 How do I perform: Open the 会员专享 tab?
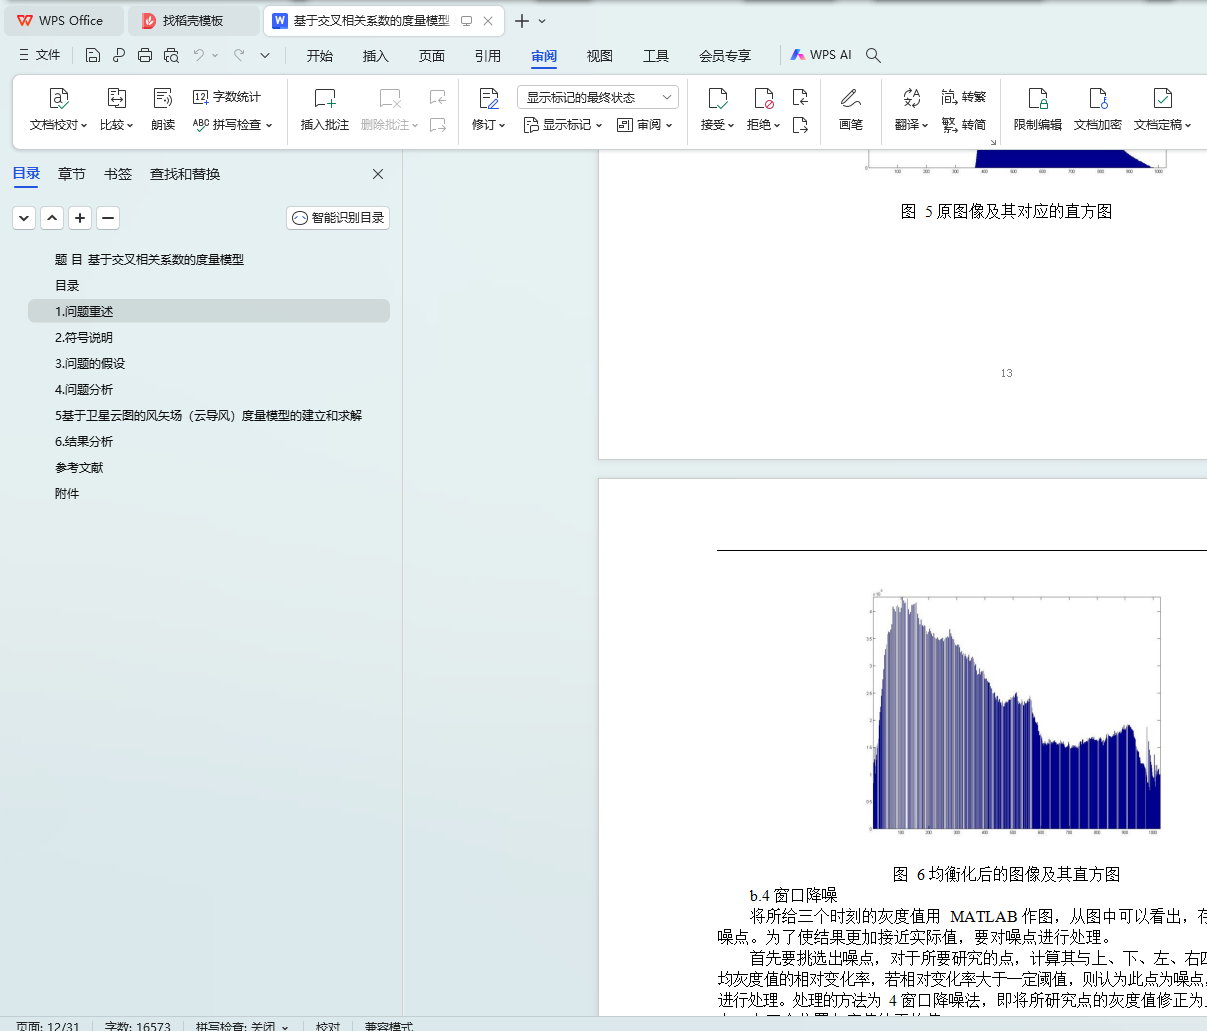click(725, 56)
